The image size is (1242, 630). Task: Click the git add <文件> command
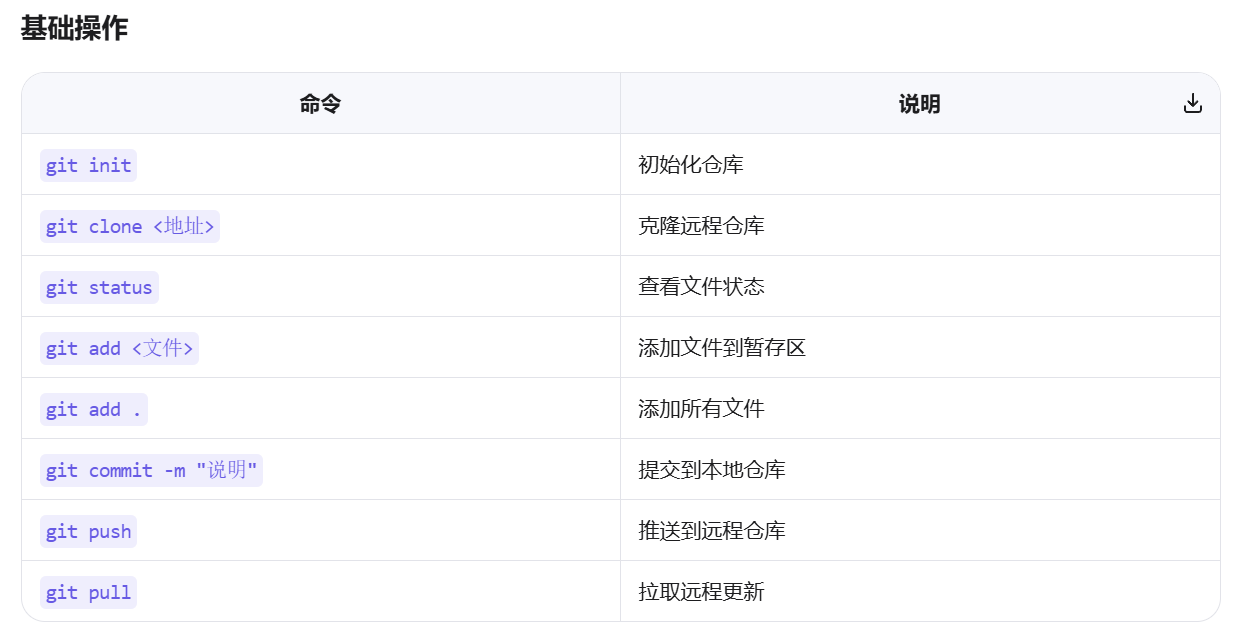click(119, 348)
